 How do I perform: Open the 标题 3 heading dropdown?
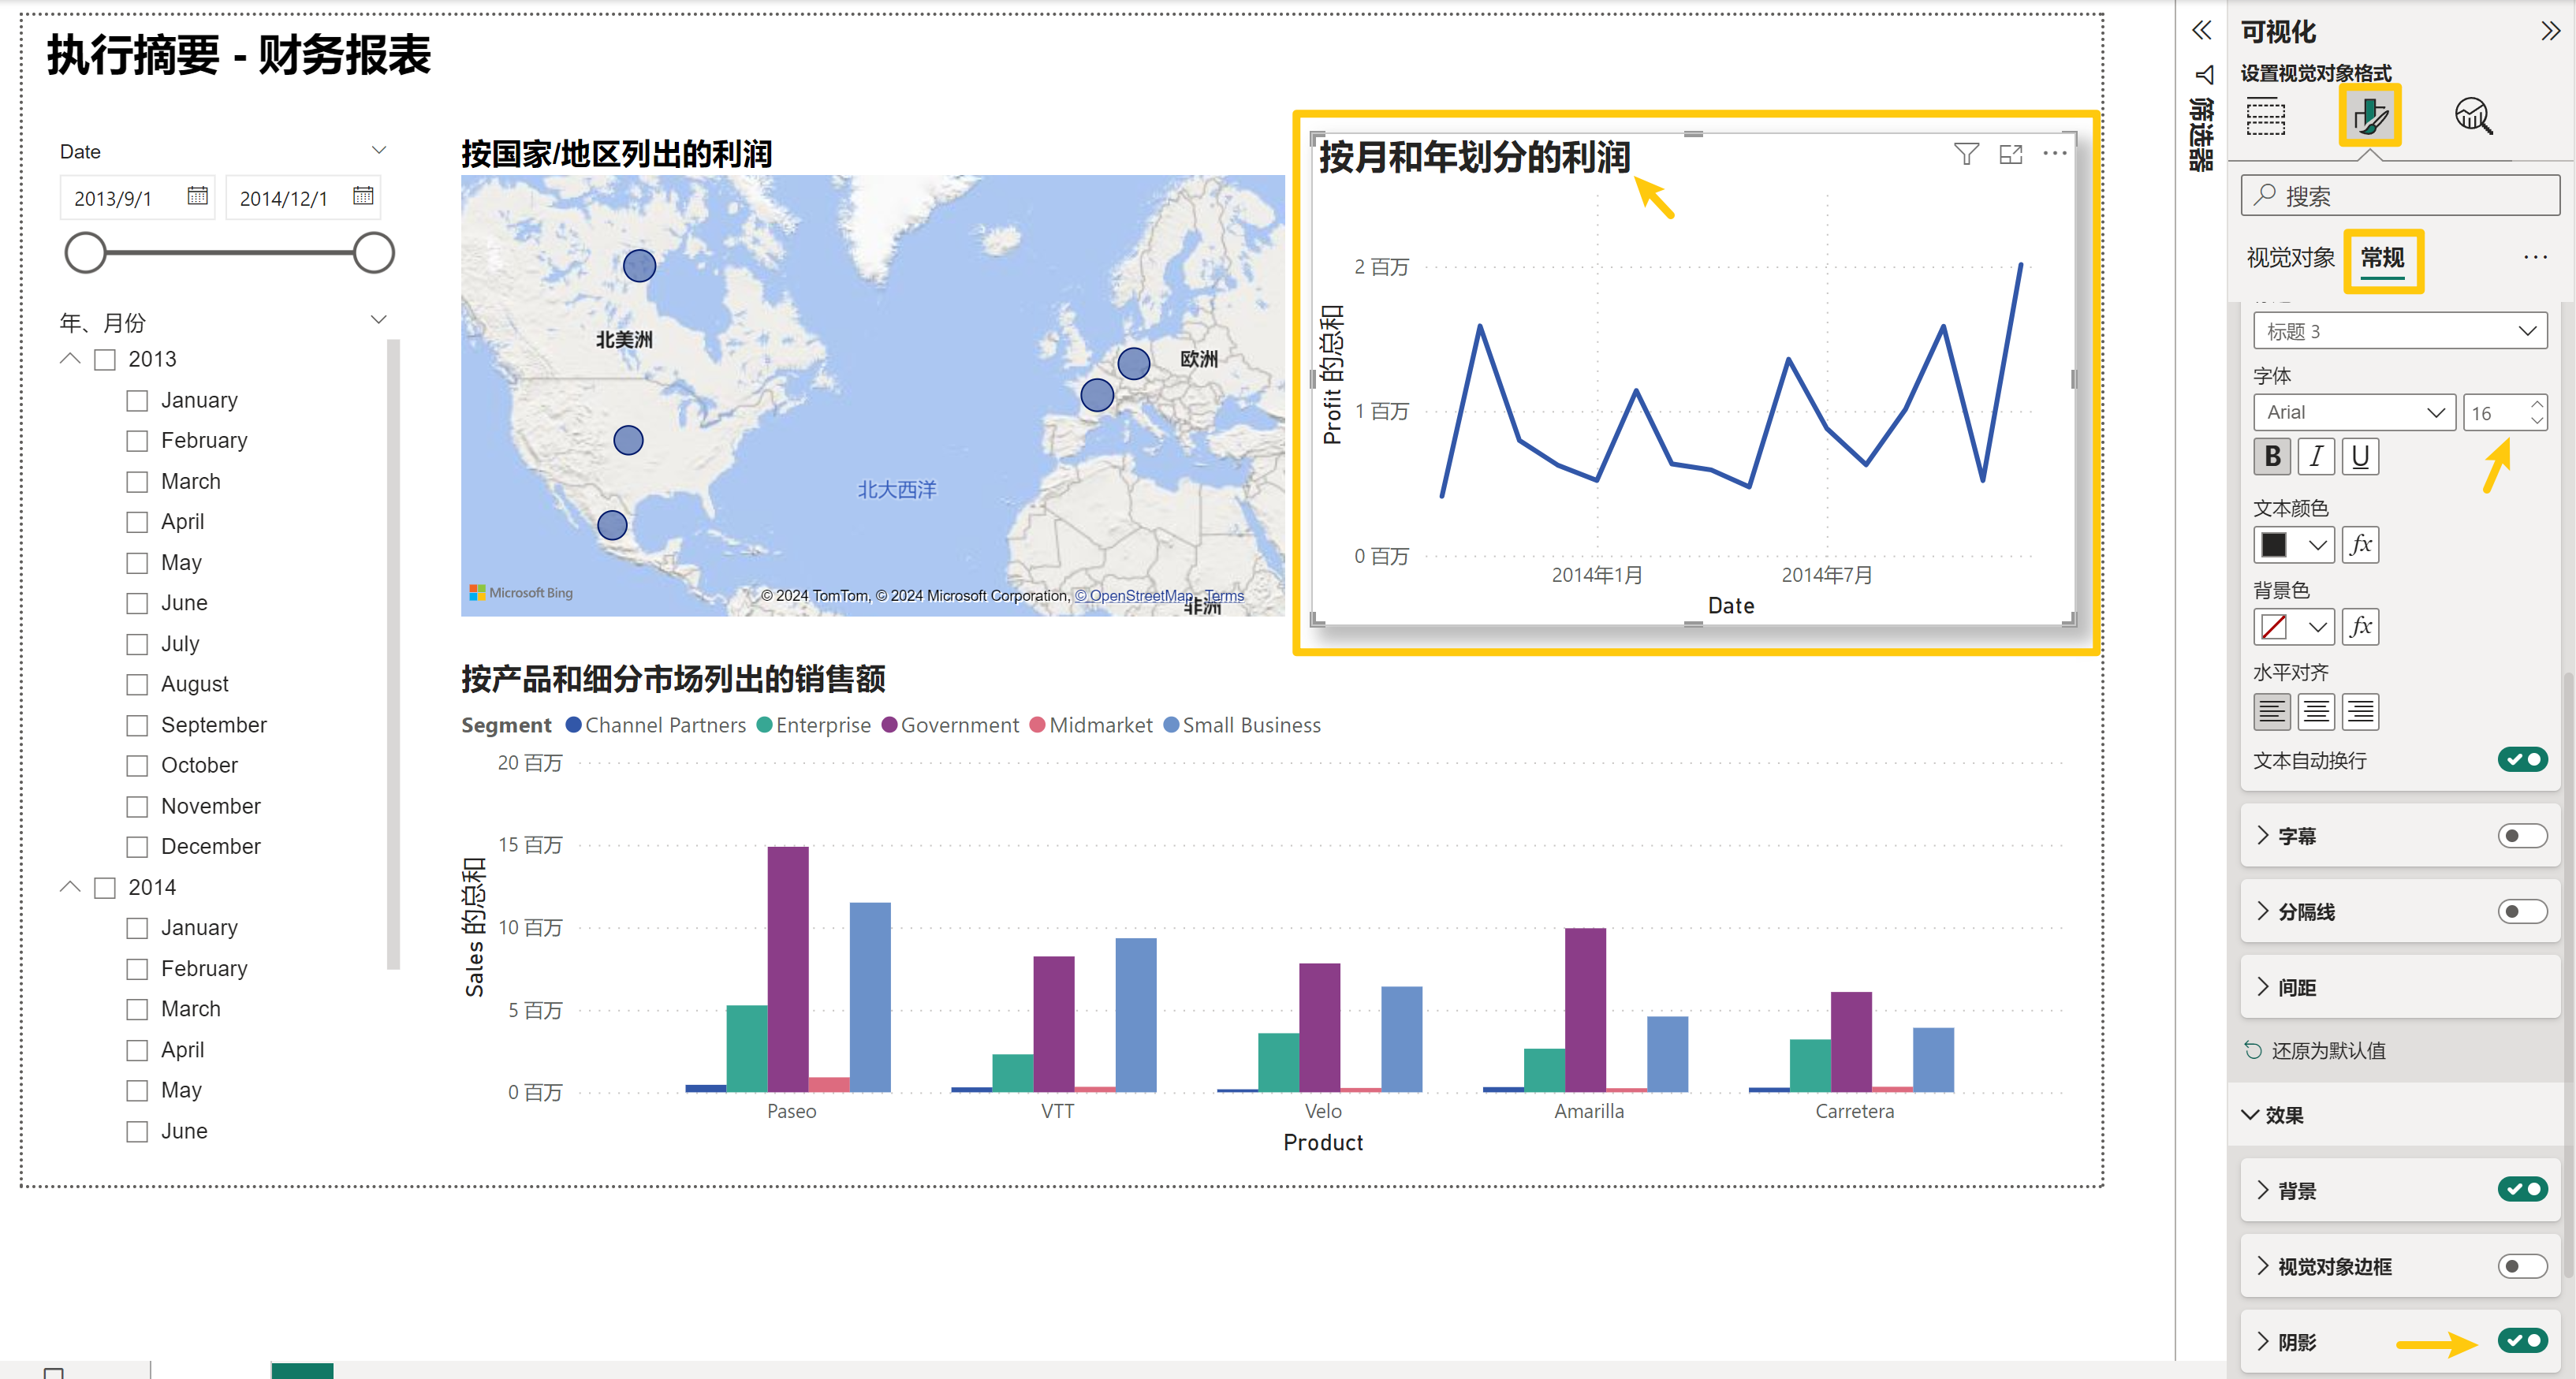click(2399, 331)
